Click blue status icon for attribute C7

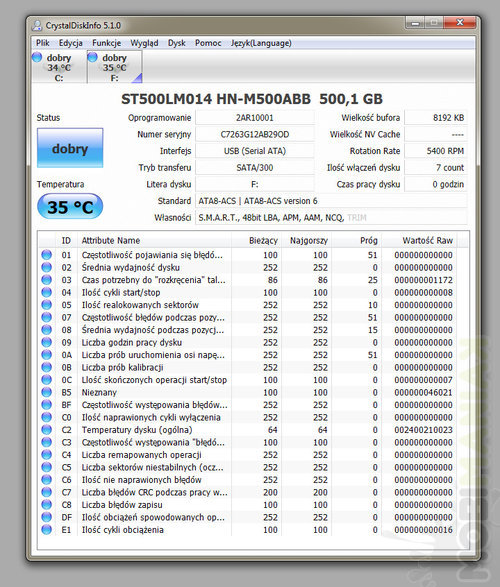pyautogui.click(x=47, y=492)
